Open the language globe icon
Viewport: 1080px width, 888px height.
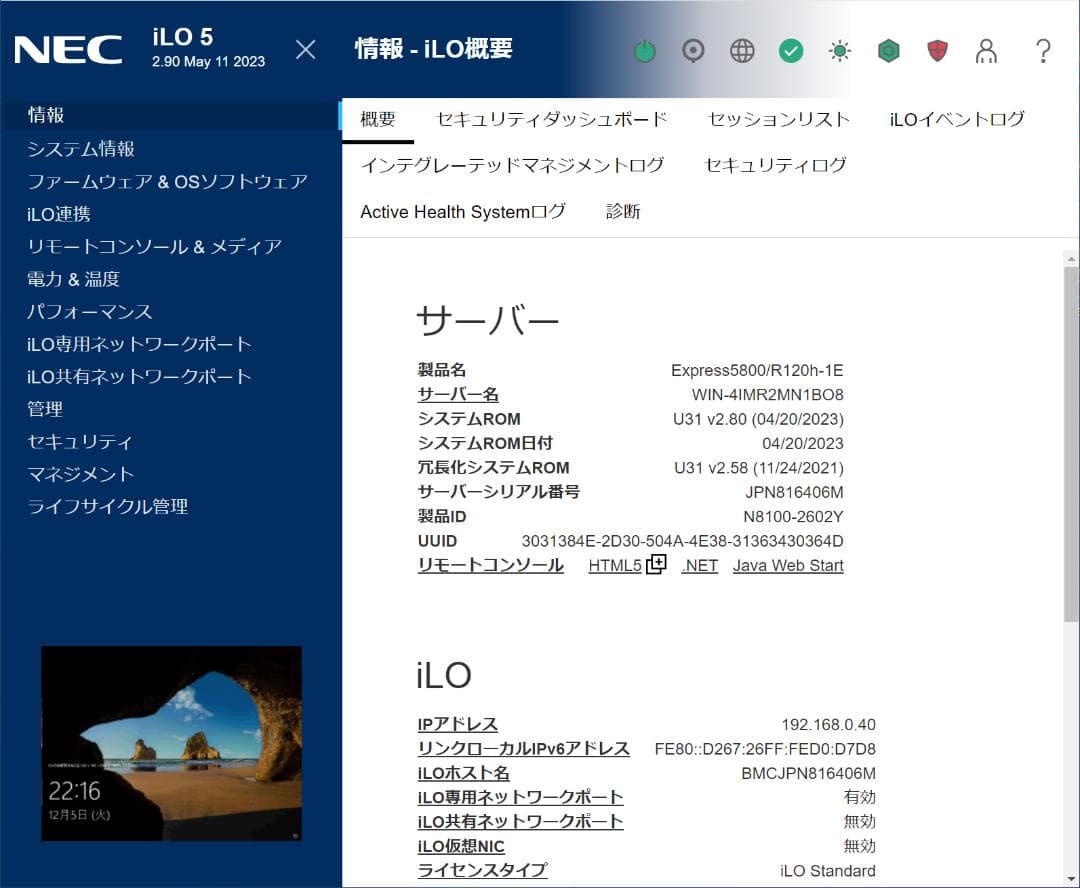[x=741, y=50]
